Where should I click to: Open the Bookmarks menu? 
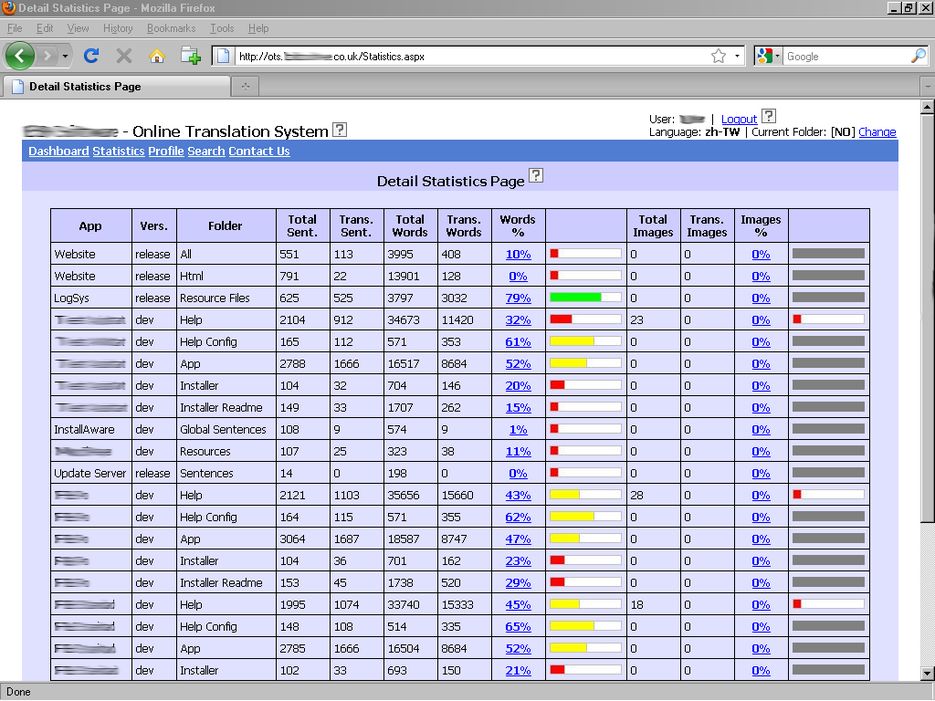171,28
